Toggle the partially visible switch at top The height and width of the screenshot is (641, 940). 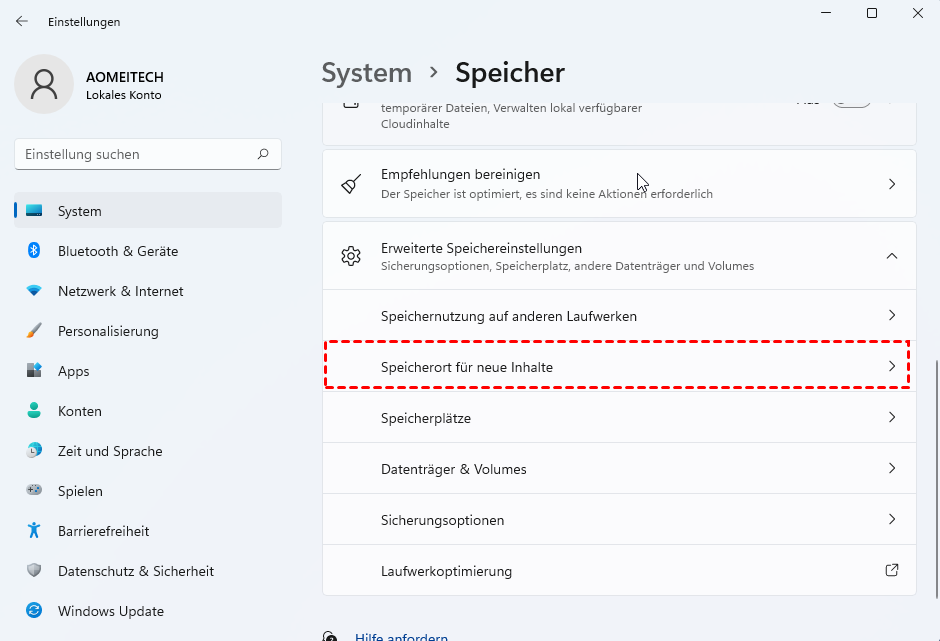(851, 102)
